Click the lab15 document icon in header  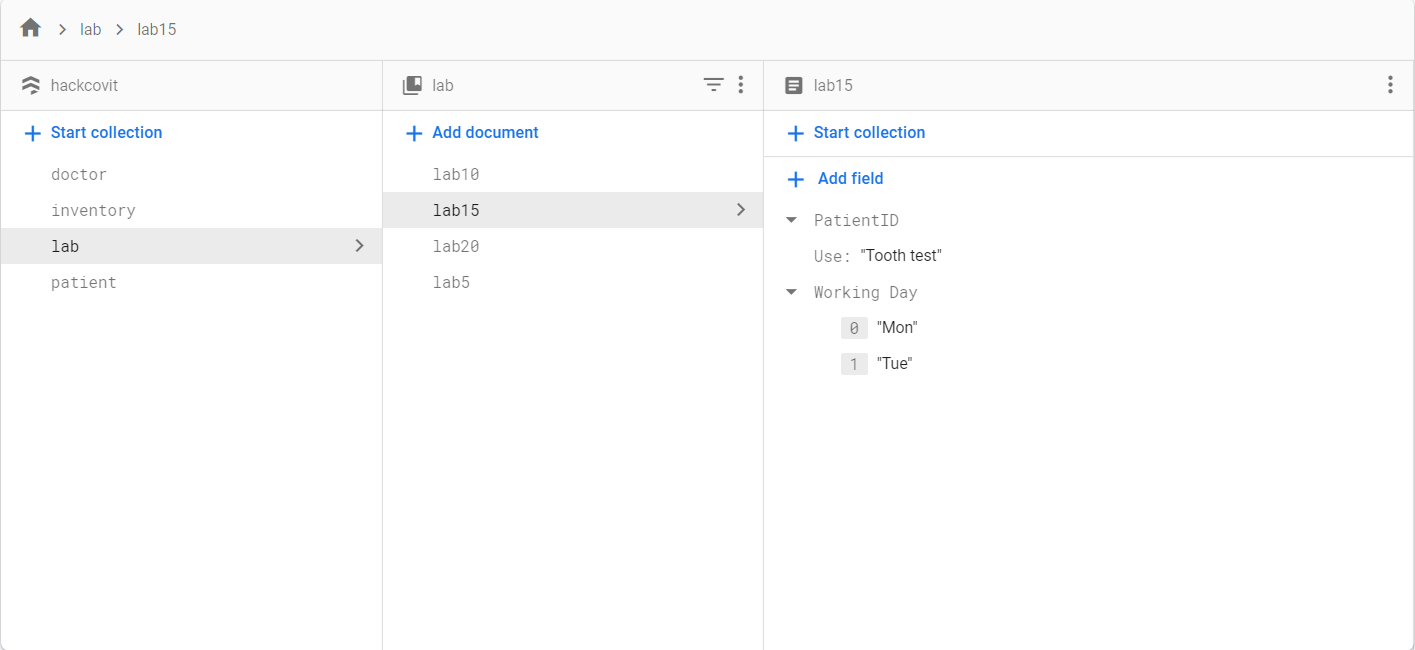794,85
